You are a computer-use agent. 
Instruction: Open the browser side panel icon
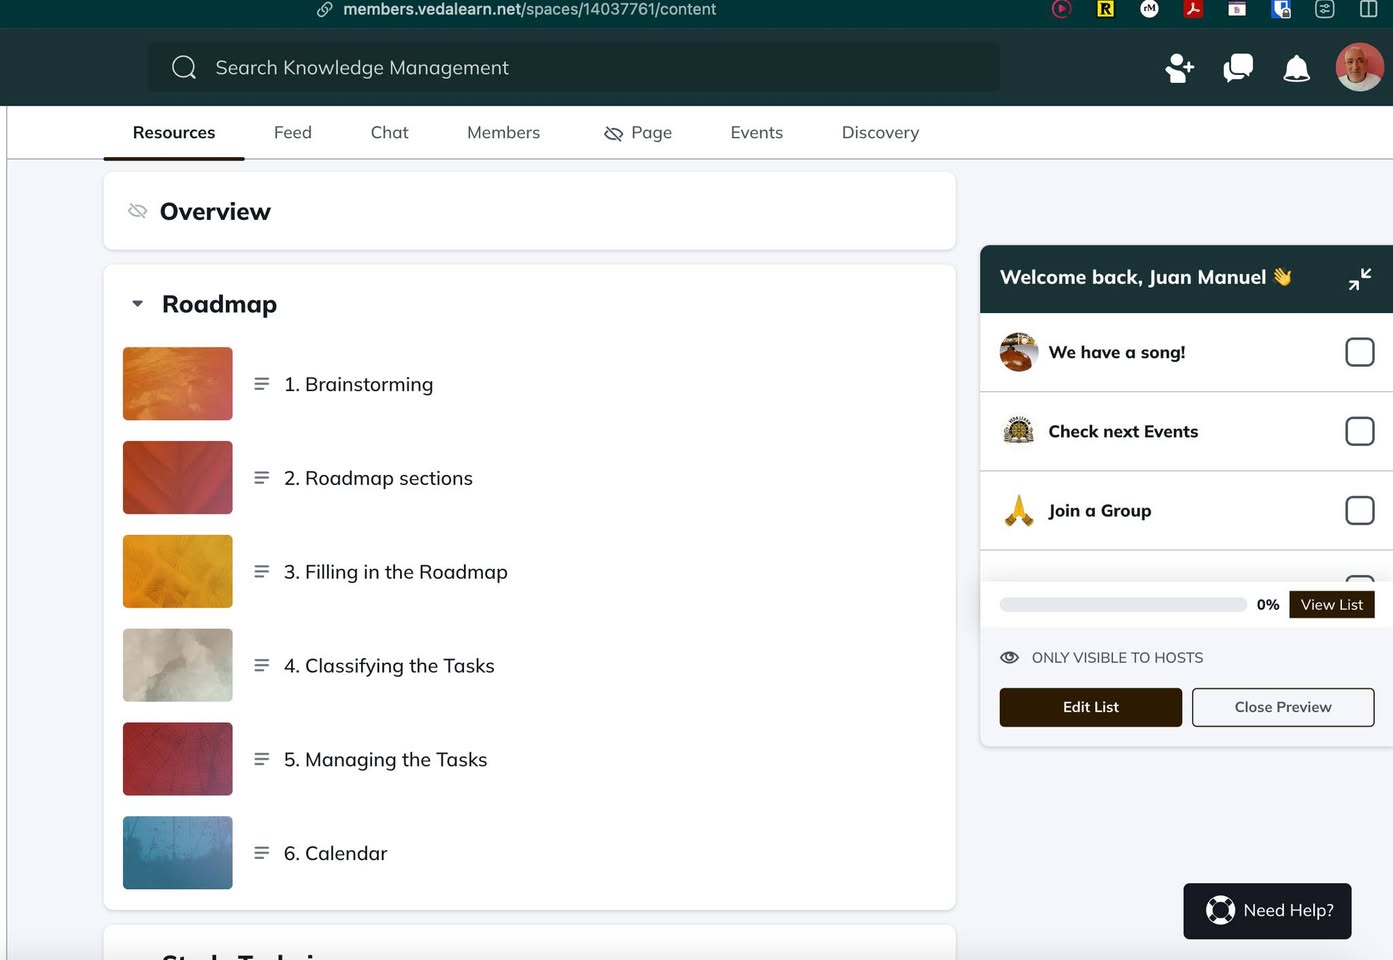click(x=1368, y=9)
